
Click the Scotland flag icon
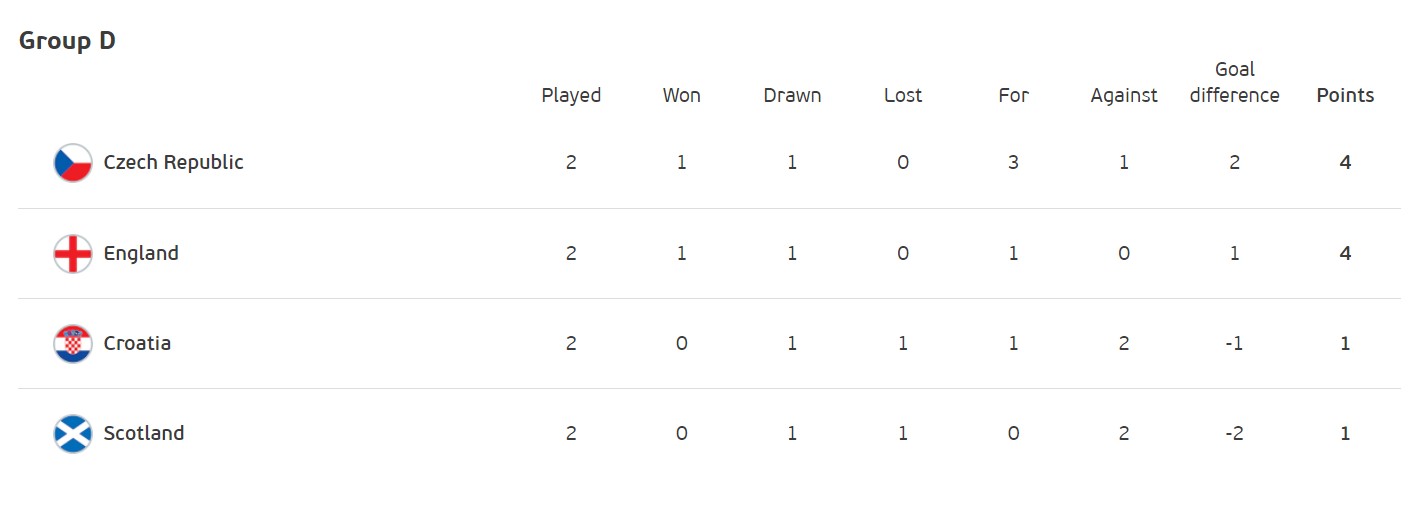coord(73,434)
